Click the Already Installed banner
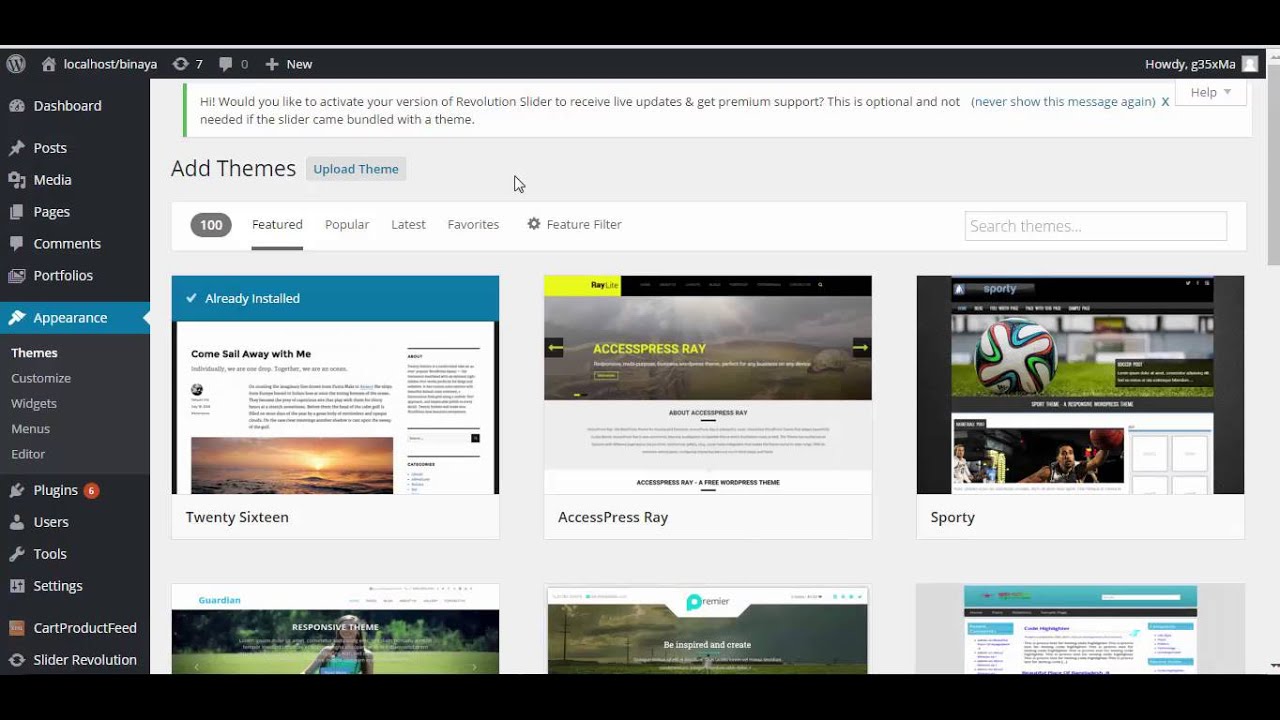 pyautogui.click(x=335, y=298)
